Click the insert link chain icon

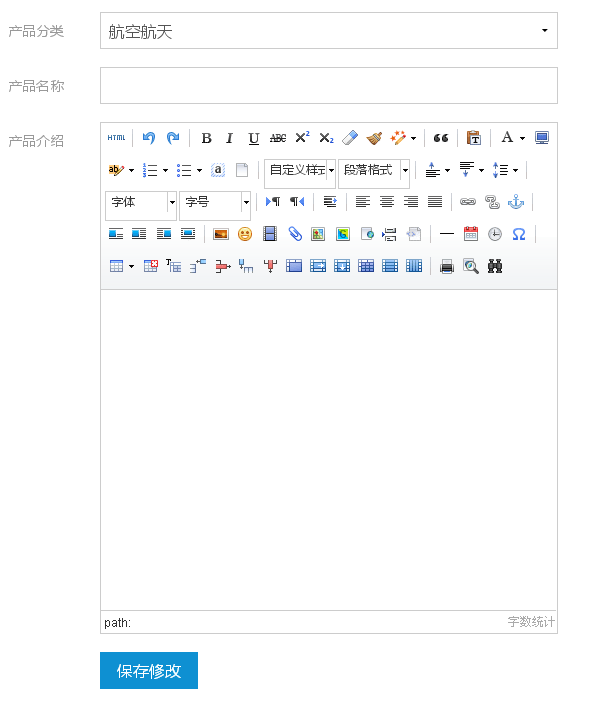pos(468,202)
